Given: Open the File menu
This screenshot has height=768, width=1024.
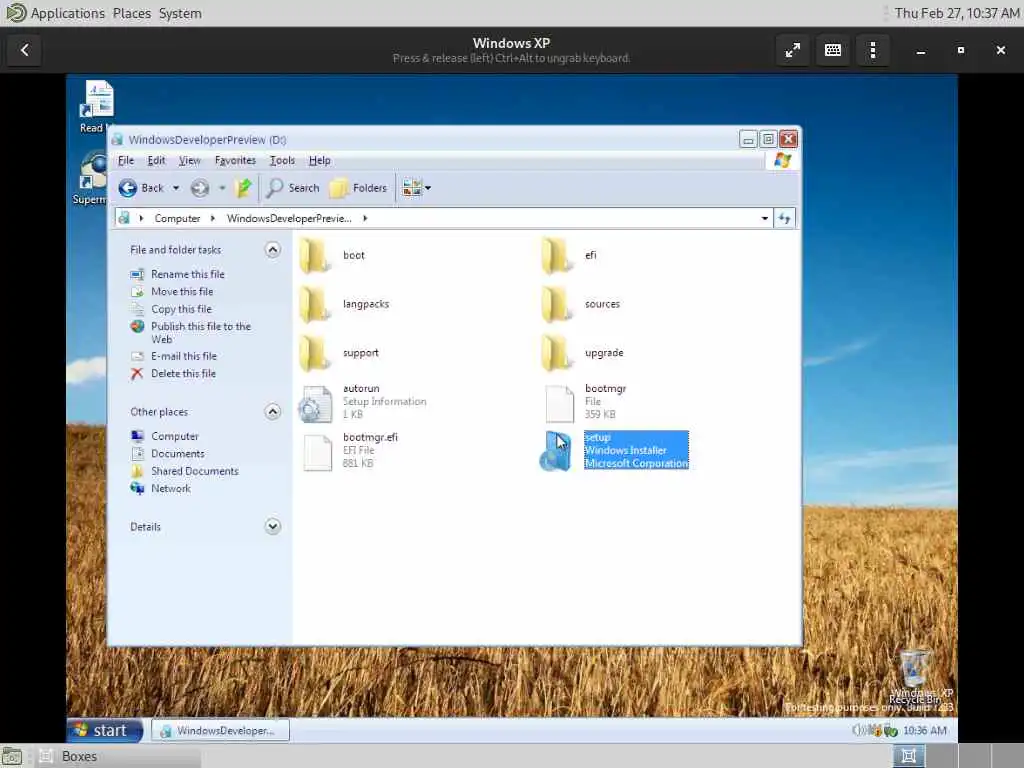Looking at the screenshot, I should (125, 161).
